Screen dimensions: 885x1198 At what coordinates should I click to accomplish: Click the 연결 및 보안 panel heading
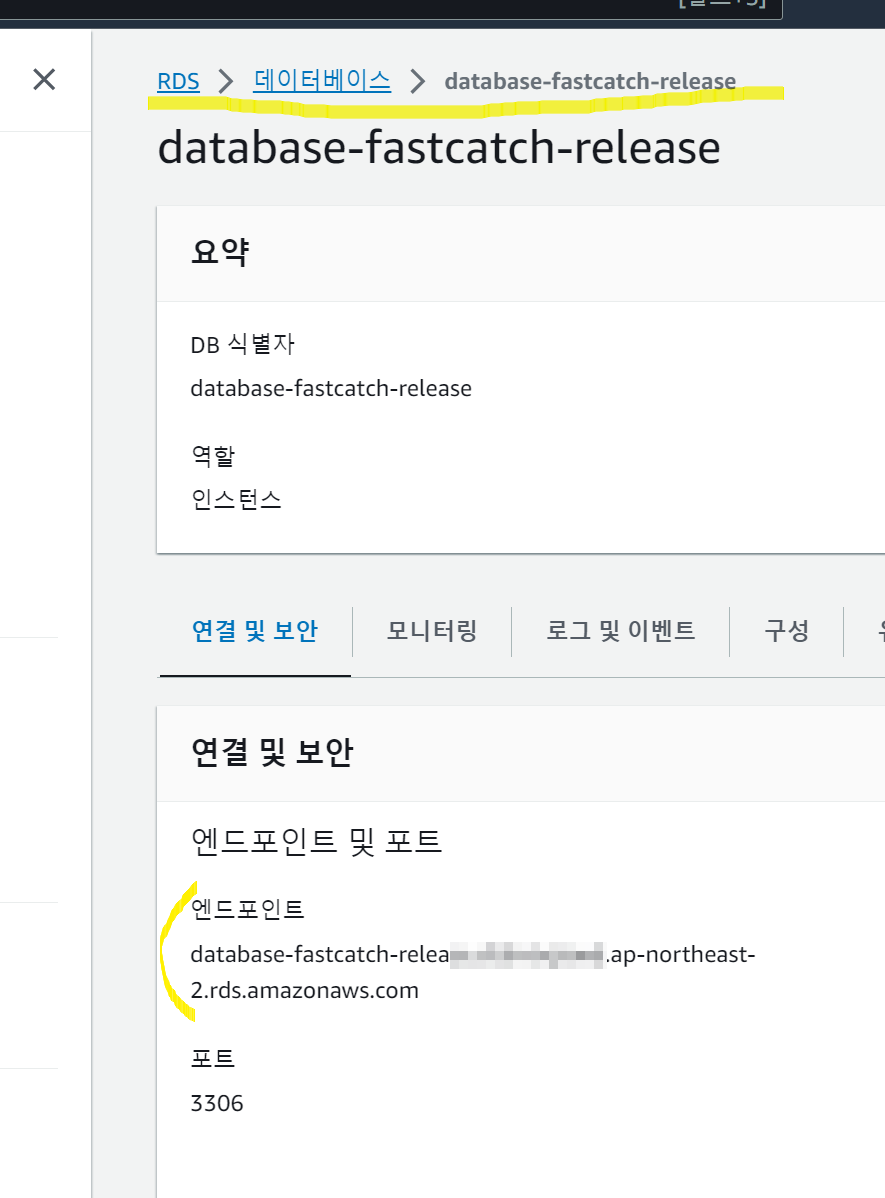point(272,753)
